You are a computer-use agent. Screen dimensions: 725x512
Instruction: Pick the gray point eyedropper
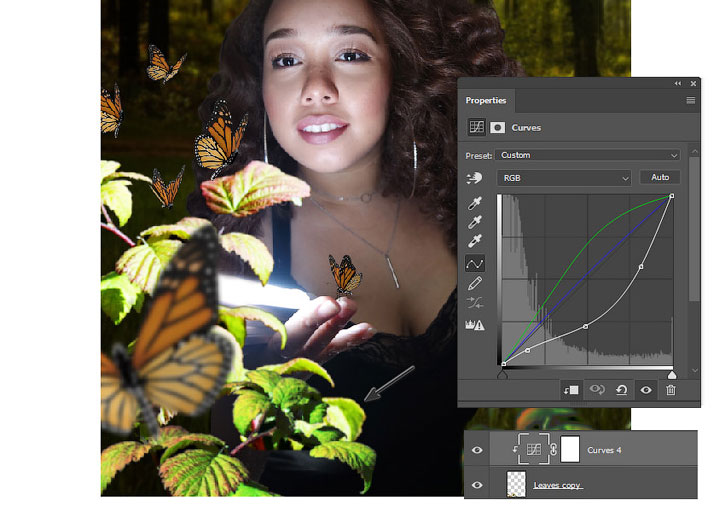pyautogui.click(x=475, y=222)
